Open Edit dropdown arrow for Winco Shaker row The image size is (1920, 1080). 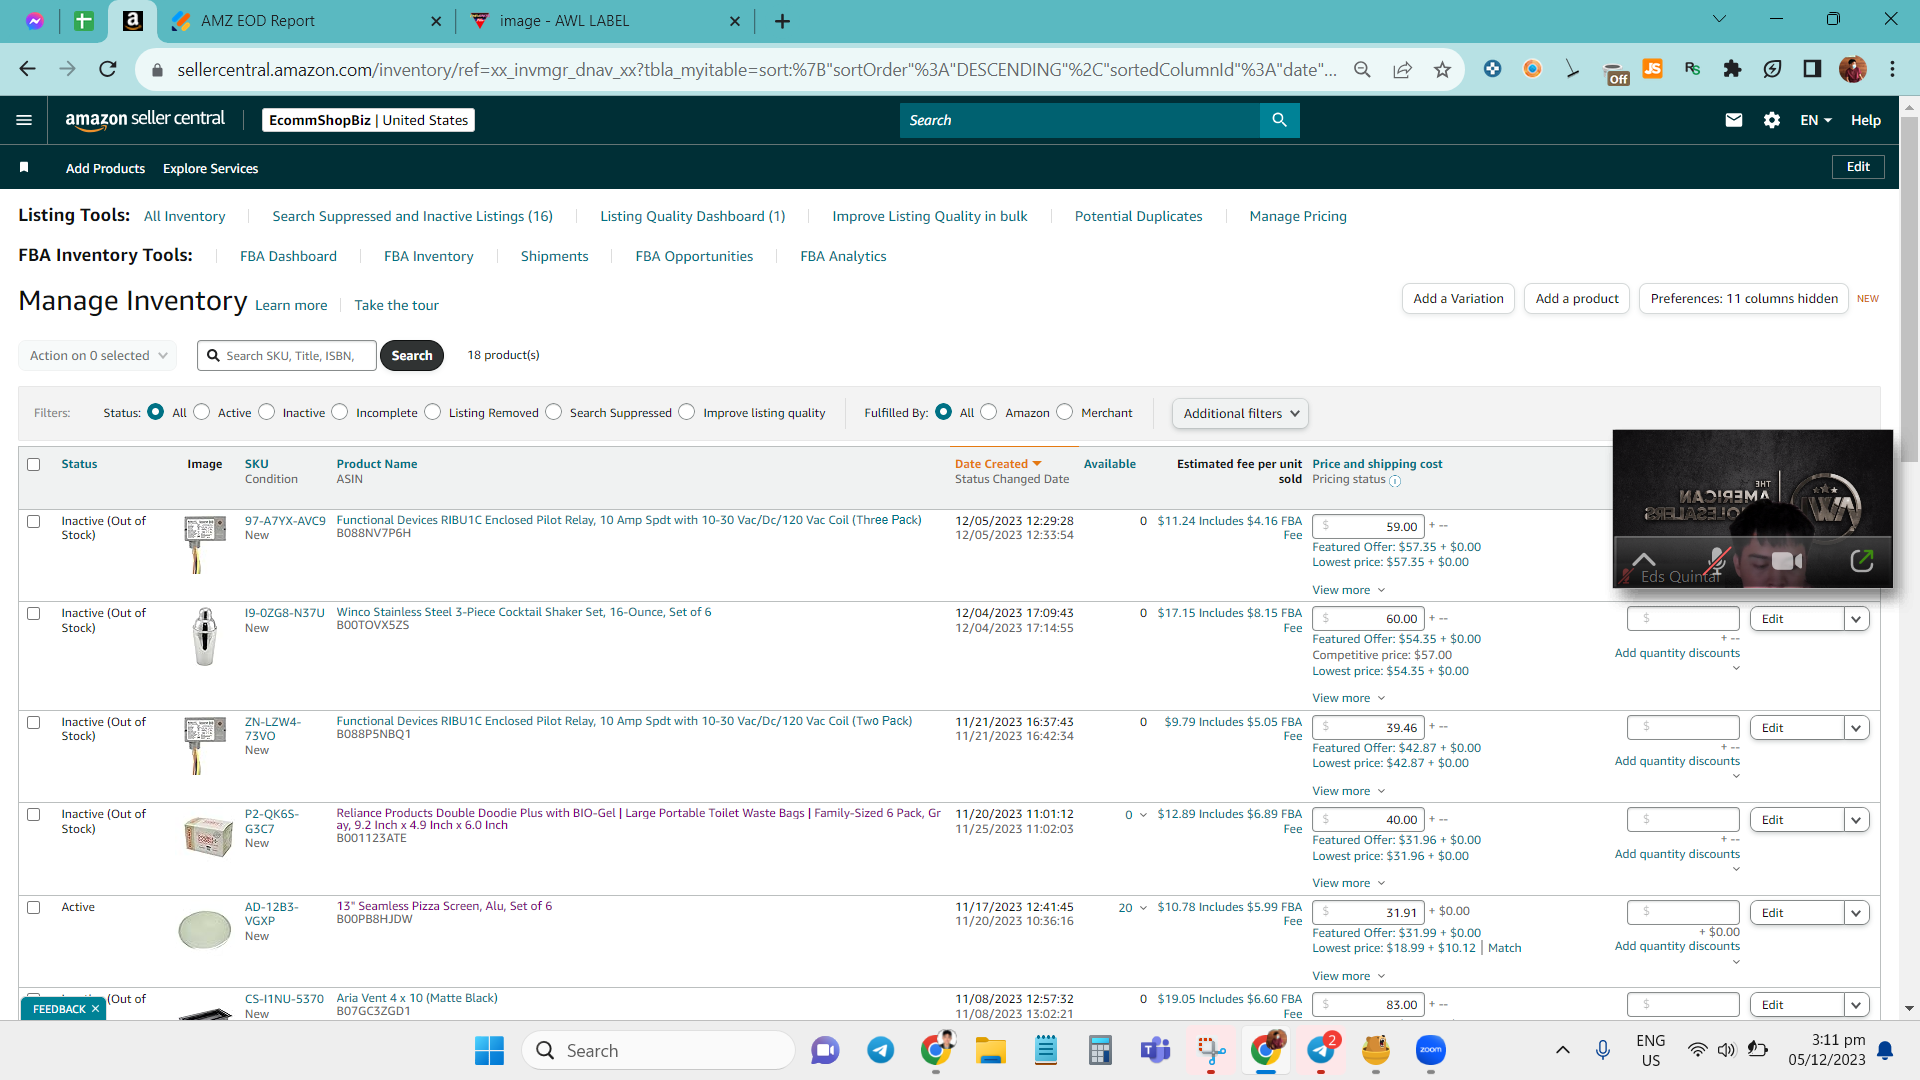1857,619
